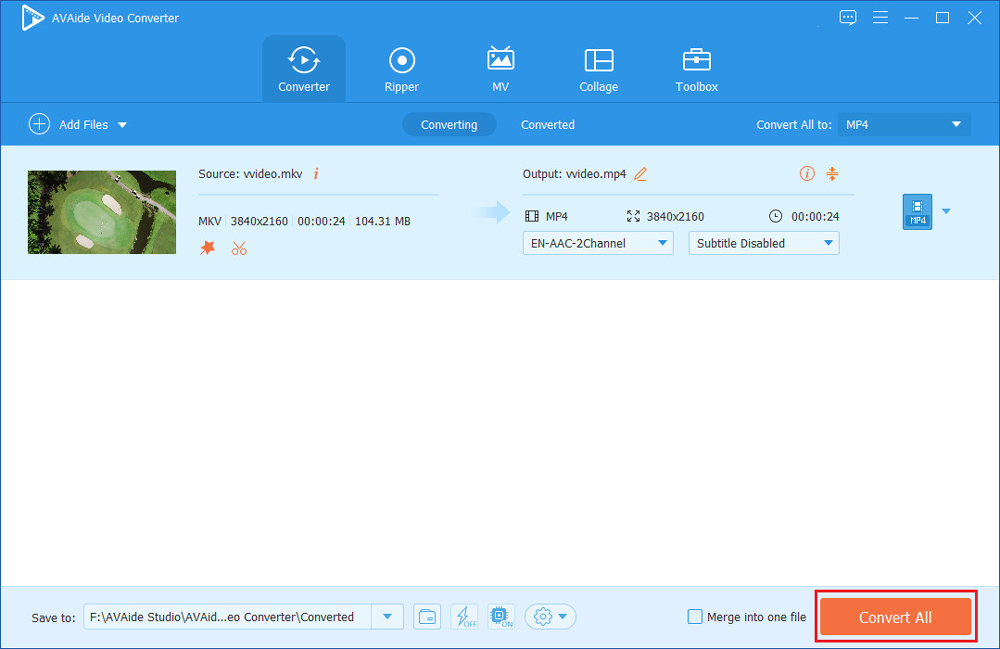Click the source size 104.31 MB text
The width and height of the screenshot is (1000, 649).
[x=383, y=221]
